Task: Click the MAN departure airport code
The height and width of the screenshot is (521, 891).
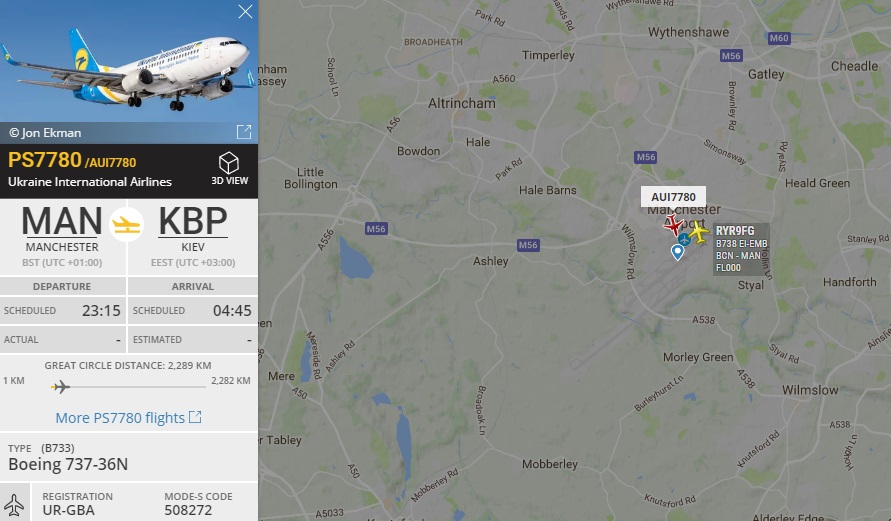Action: (x=62, y=221)
